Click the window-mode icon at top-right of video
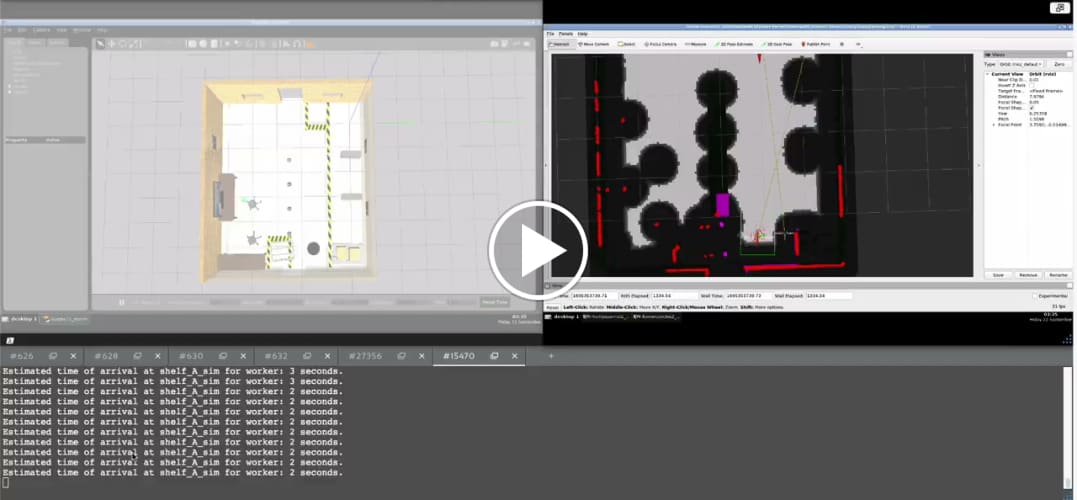 tap(1059, 8)
